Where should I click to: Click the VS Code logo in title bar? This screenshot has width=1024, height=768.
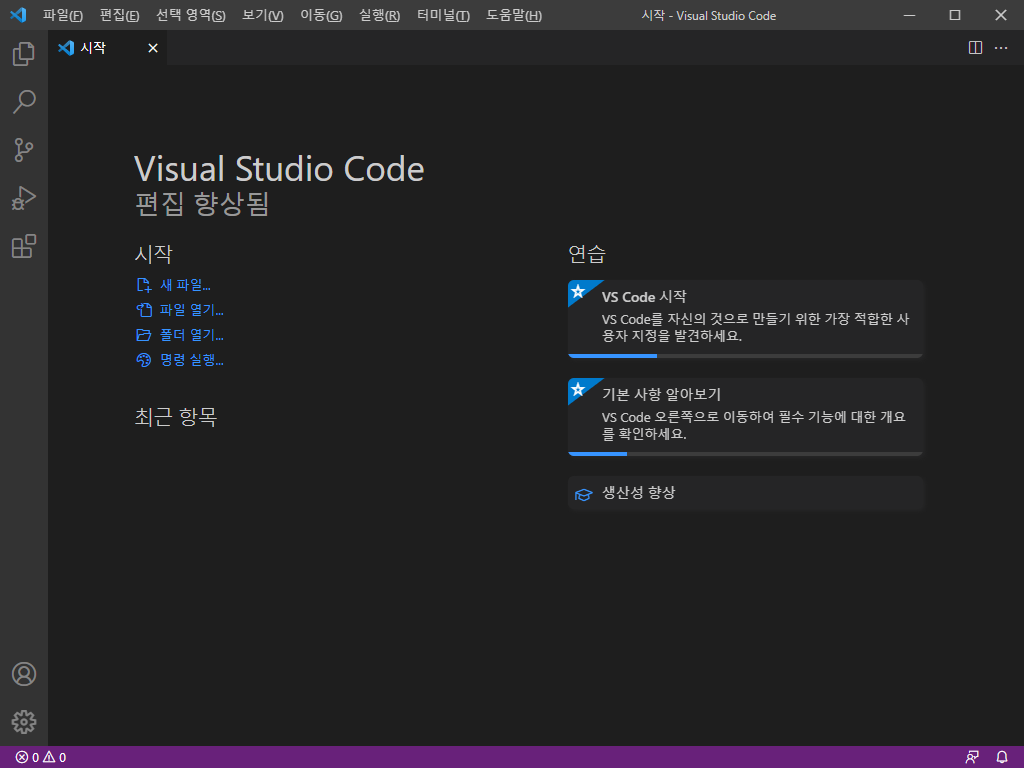(18, 14)
